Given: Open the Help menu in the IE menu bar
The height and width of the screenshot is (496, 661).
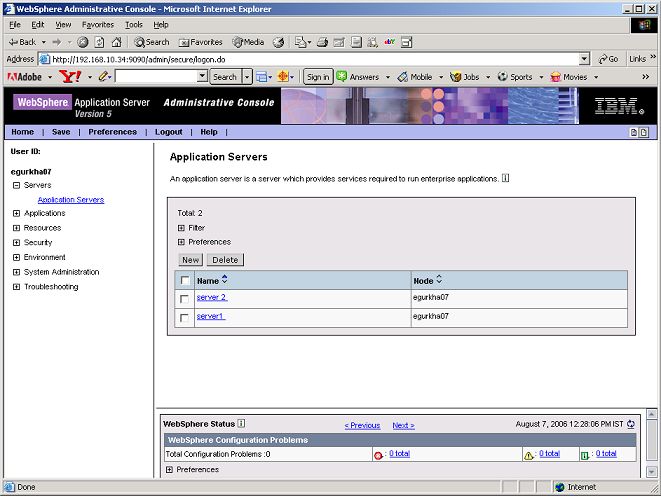Looking at the screenshot, I should [161, 25].
